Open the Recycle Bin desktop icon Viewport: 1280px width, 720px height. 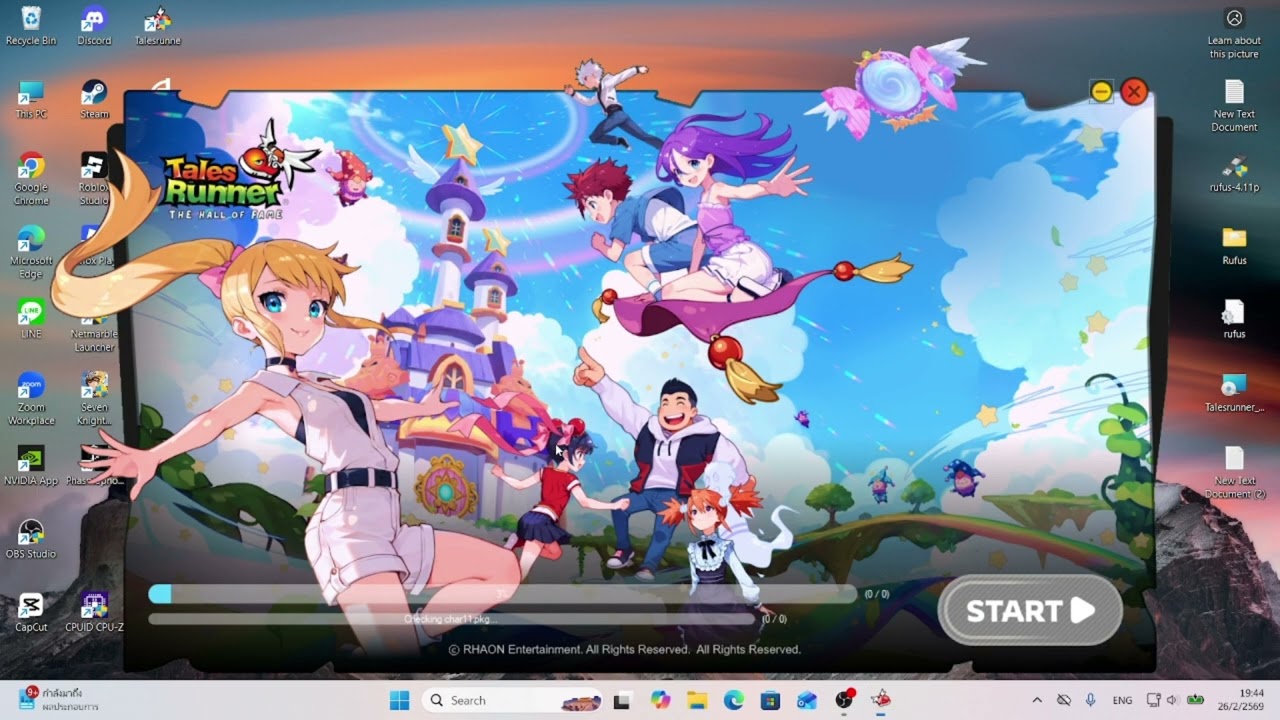coord(31,26)
